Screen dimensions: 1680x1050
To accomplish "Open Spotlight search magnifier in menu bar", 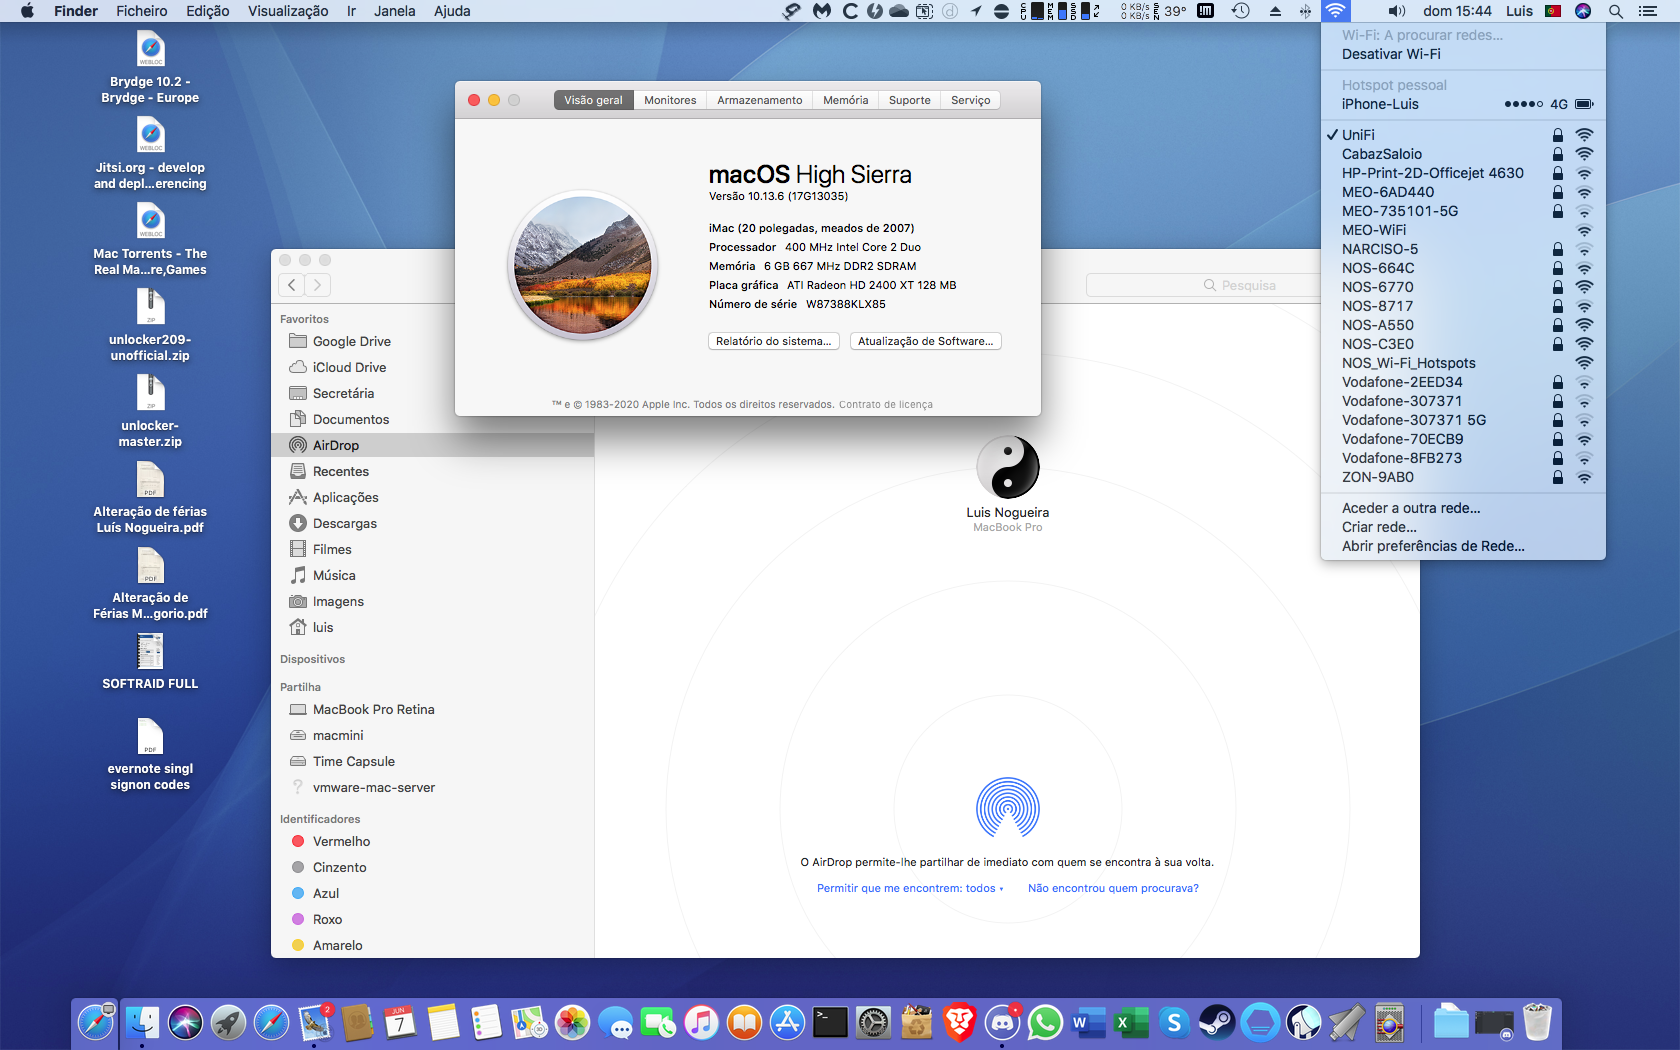I will click(x=1616, y=11).
